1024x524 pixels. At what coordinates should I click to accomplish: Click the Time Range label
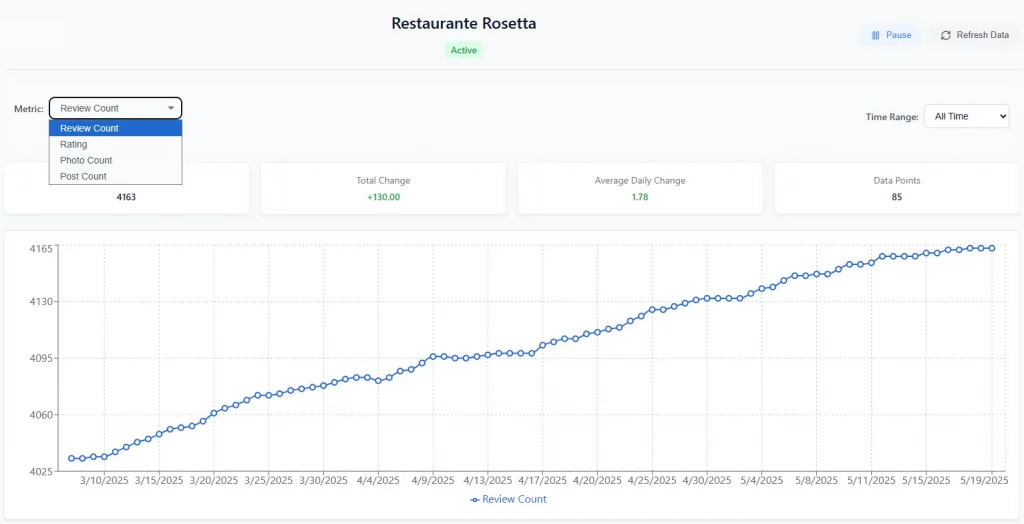[892, 117]
